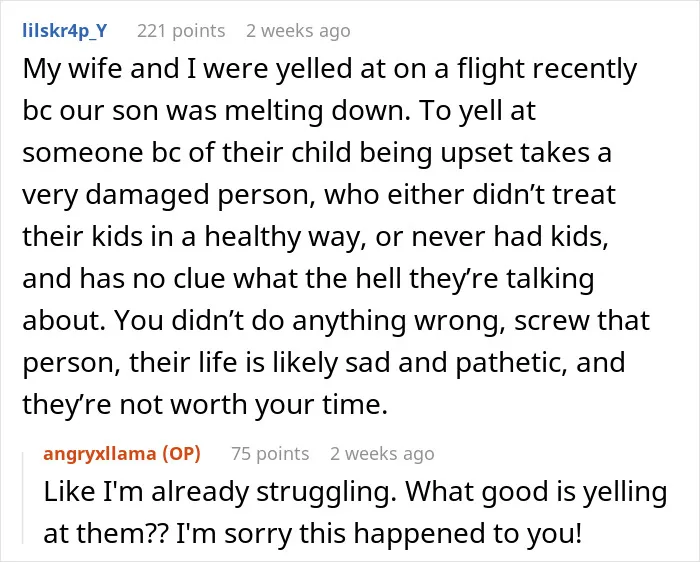Click the line beginning 'My wife and I'

tap(329, 70)
